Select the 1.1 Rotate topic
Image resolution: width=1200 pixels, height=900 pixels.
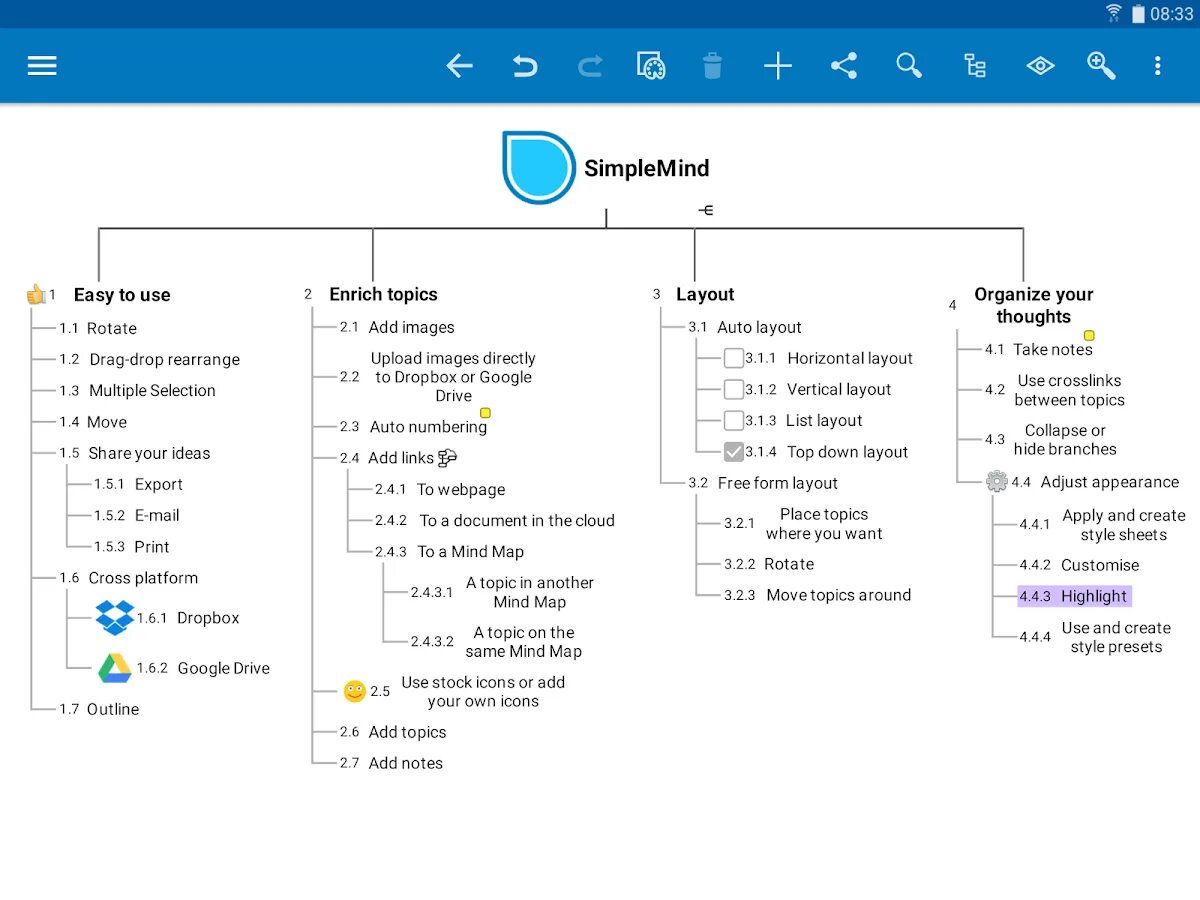coord(111,328)
